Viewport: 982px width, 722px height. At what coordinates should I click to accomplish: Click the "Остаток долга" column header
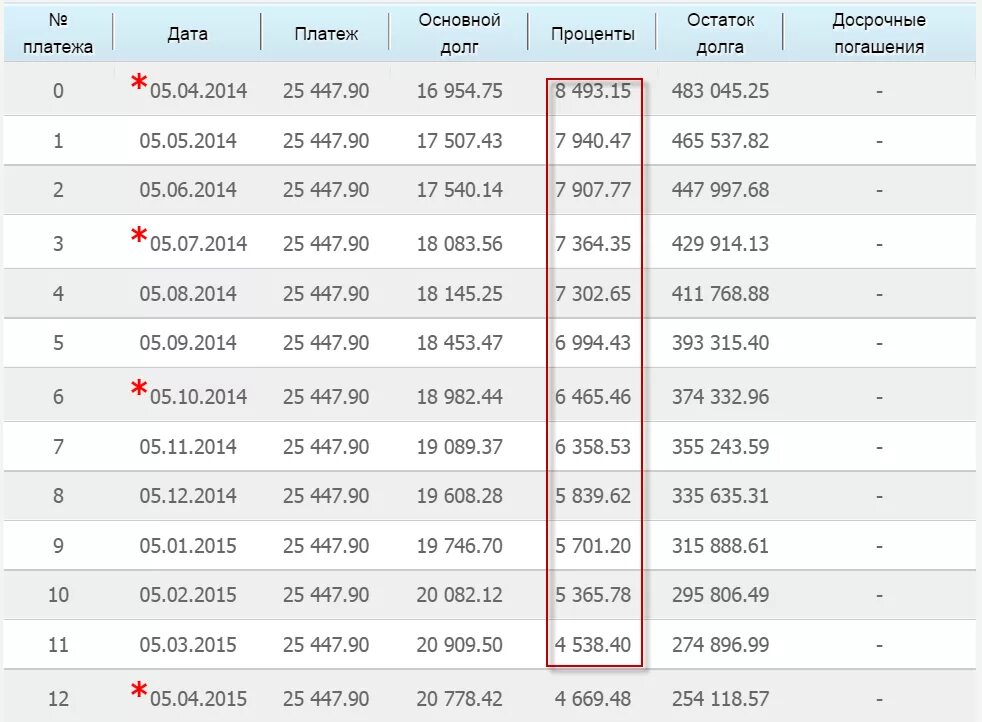point(720,33)
